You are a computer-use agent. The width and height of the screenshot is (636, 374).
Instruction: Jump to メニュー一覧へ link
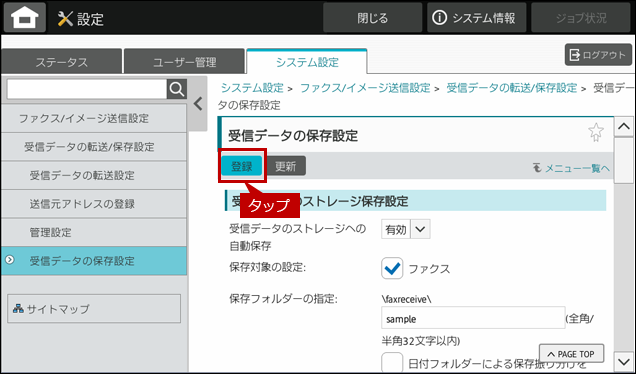click(x=571, y=168)
